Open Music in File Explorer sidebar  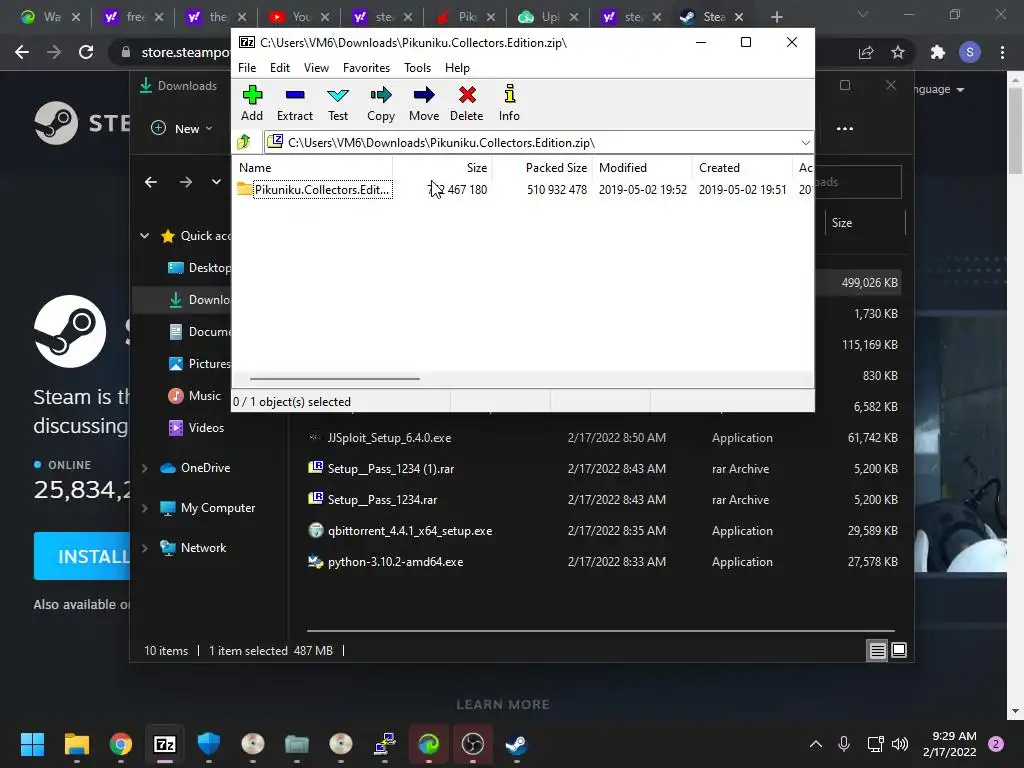pyautogui.click(x=195, y=396)
